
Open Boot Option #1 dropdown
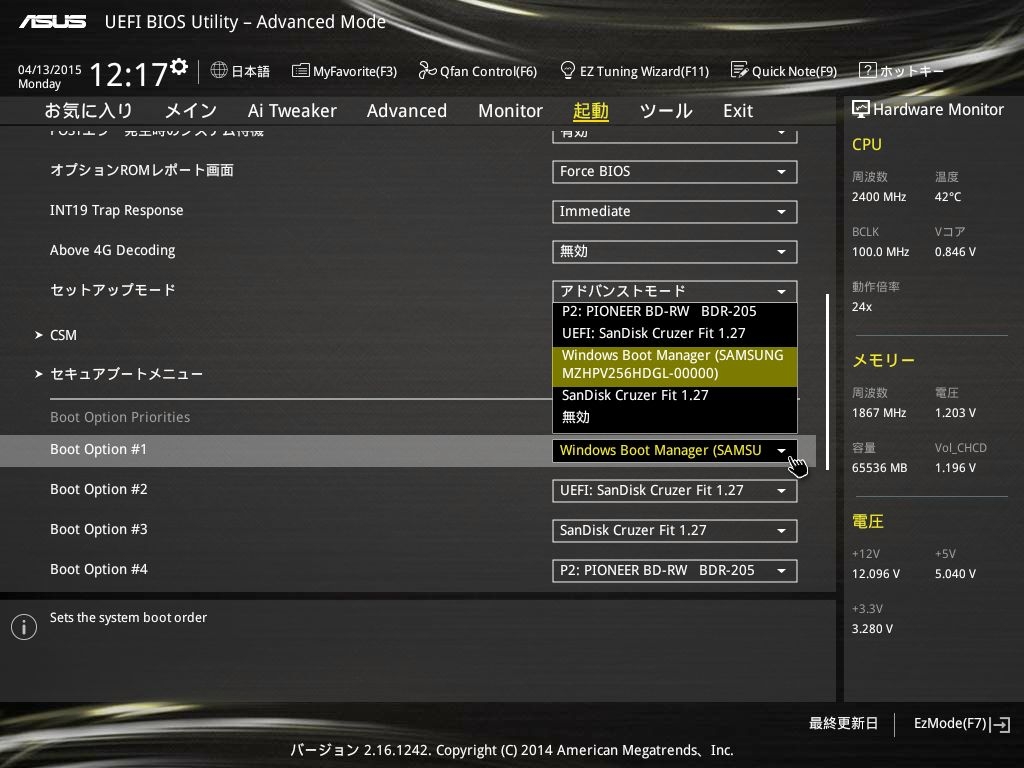click(x=675, y=451)
